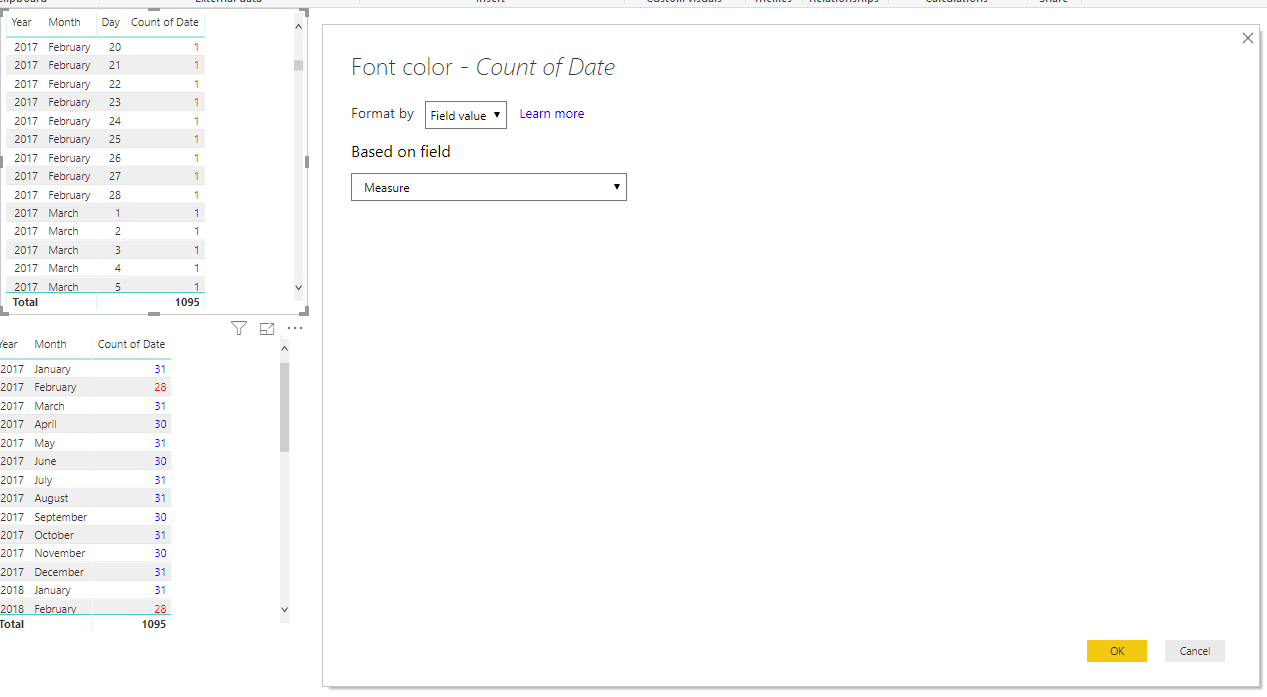The height and width of the screenshot is (697, 1267).
Task: Click August in the lower table
Action: (x=51, y=498)
